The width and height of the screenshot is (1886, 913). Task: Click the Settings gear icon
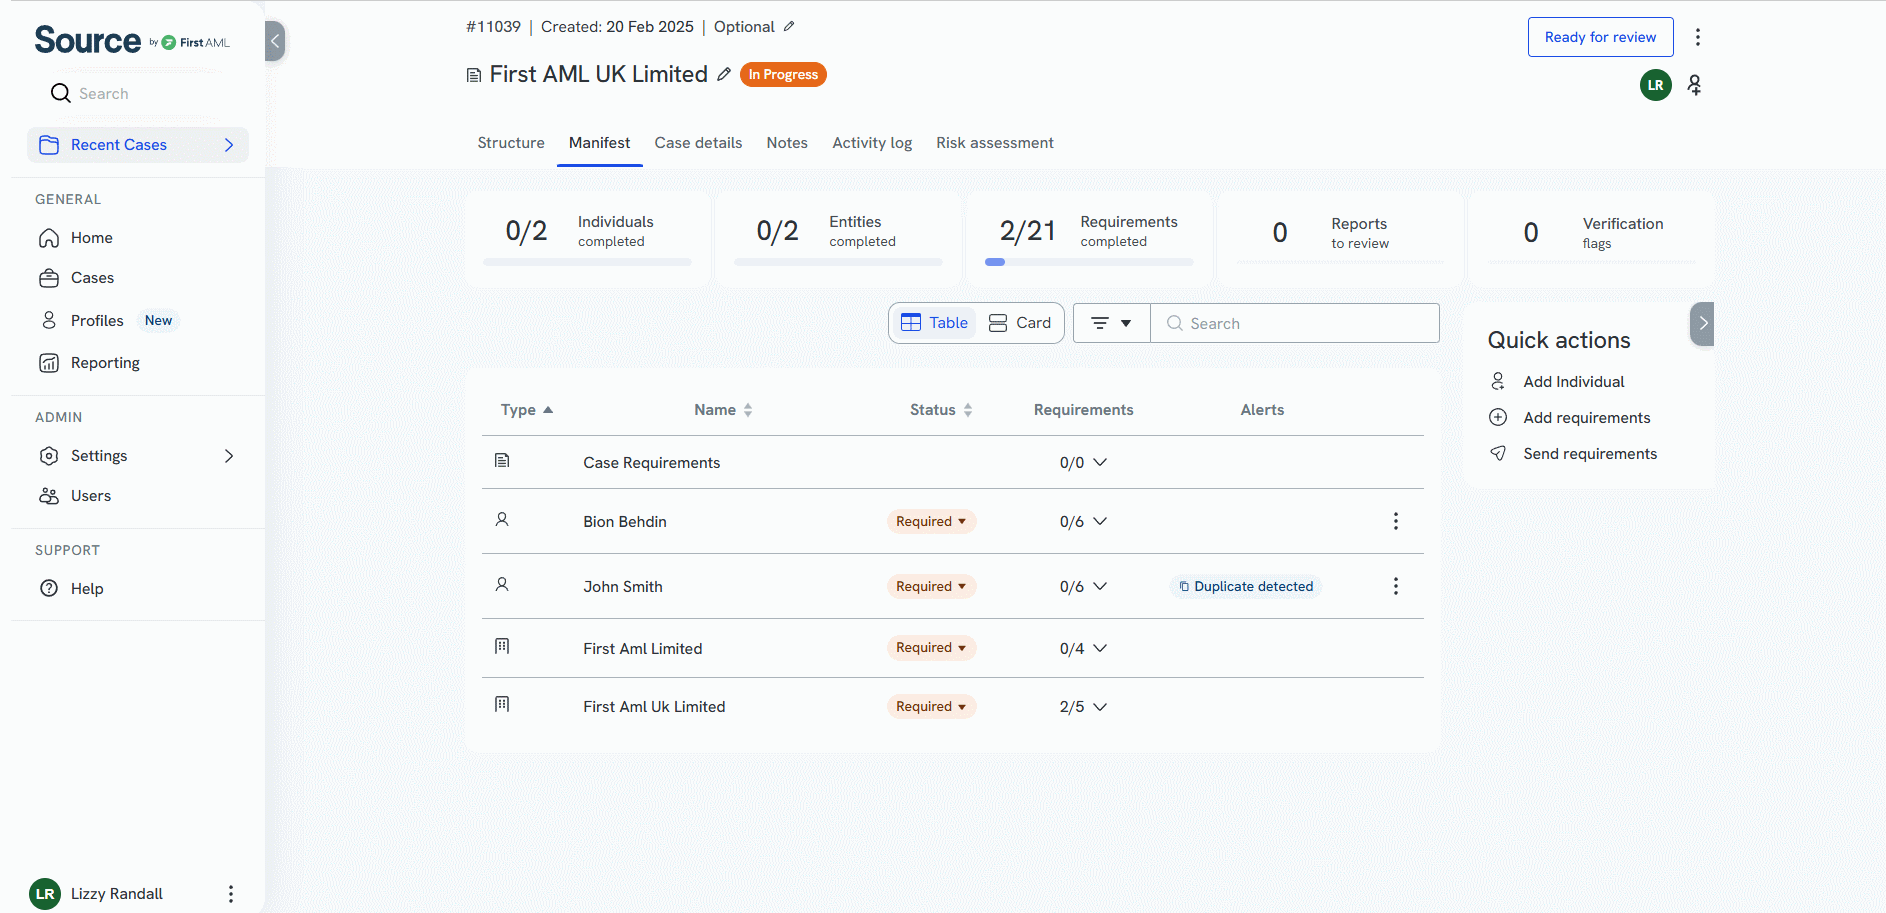pos(49,456)
